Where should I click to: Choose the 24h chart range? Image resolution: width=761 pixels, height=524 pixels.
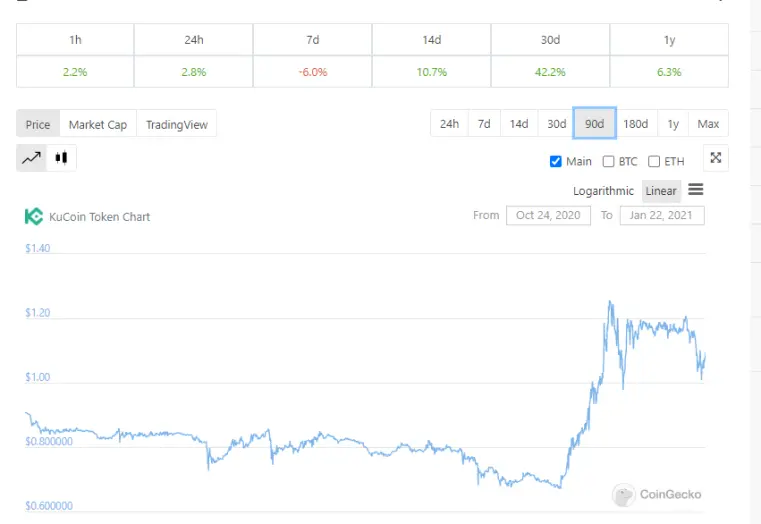tap(449, 124)
